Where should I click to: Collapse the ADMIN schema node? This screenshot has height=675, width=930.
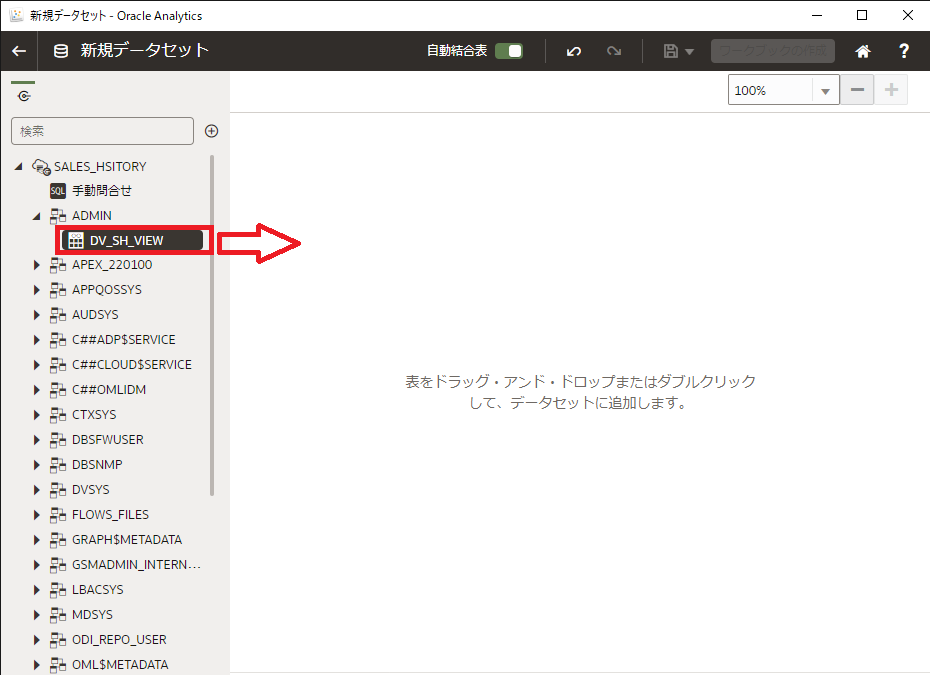(x=37, y=215)
